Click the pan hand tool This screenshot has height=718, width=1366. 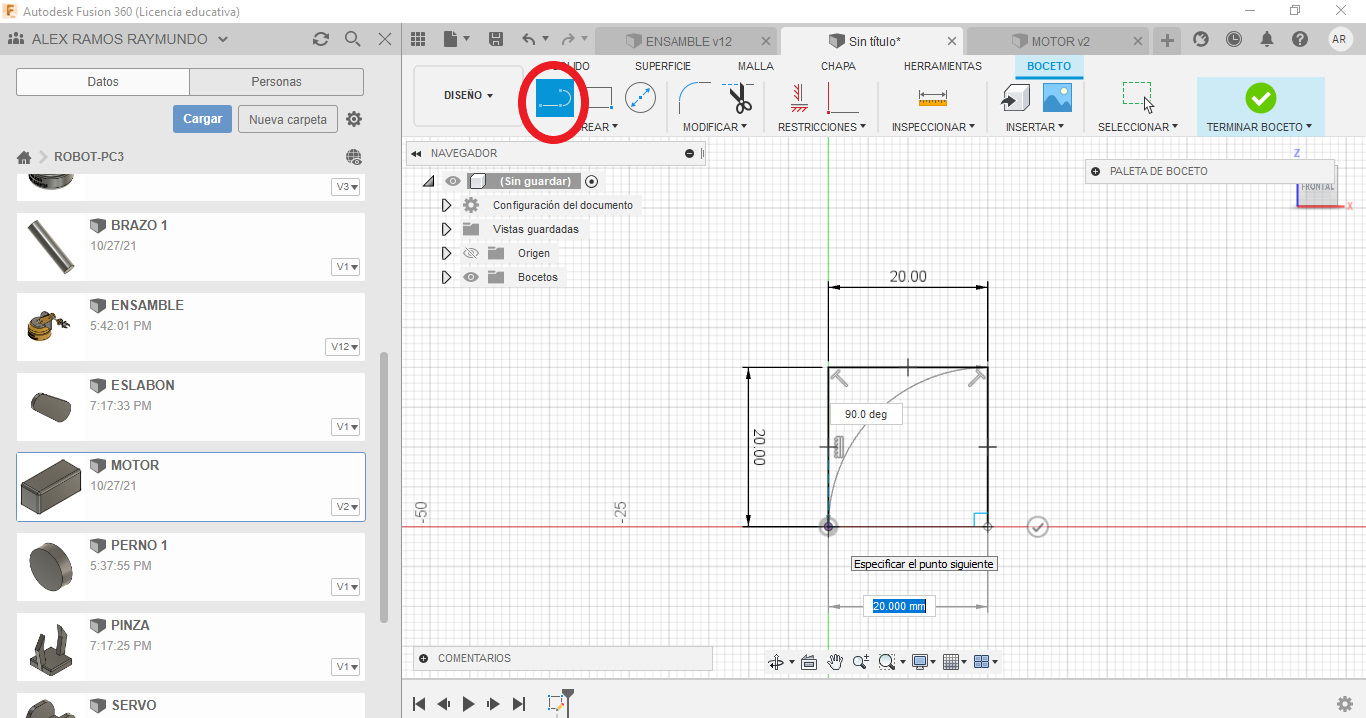[x=835, y=662]
